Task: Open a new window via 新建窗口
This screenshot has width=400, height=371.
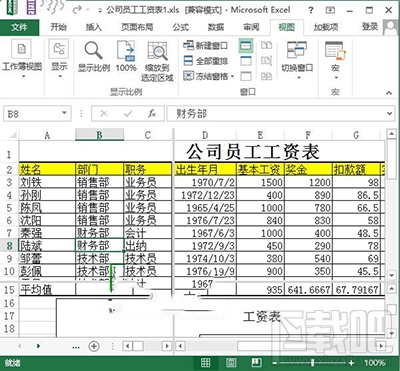Action: (x=205, y=45)
